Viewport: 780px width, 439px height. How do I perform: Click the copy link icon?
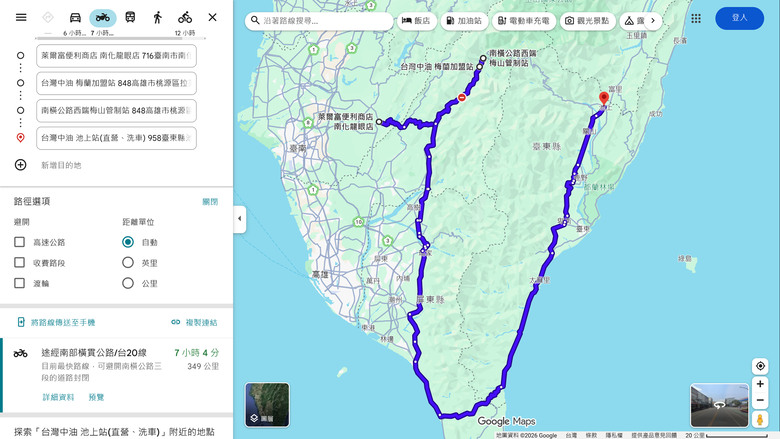(x=176, y=322)
